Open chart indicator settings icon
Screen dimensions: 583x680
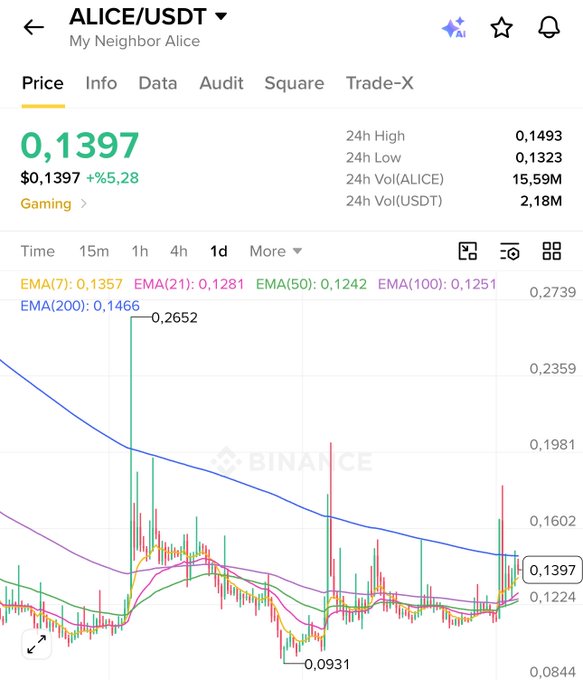coord(509,251)
